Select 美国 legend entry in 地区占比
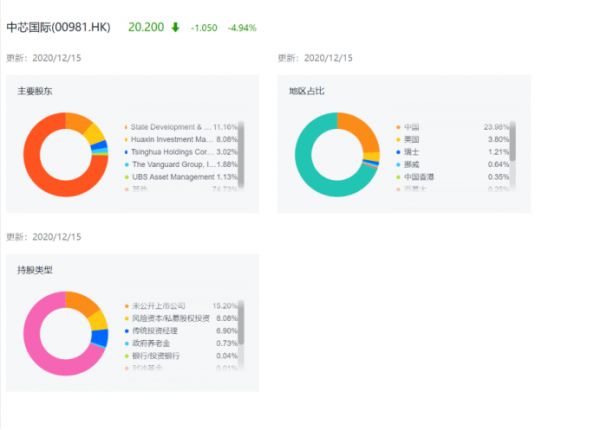Image resolution: width=600 pixels, height=430 pixels. click(413, 140)
